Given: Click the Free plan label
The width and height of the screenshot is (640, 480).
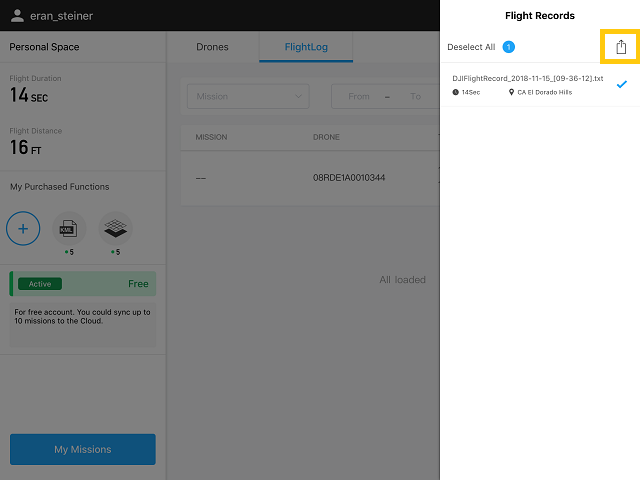Looking at the screenshot, I should point(138,284).
